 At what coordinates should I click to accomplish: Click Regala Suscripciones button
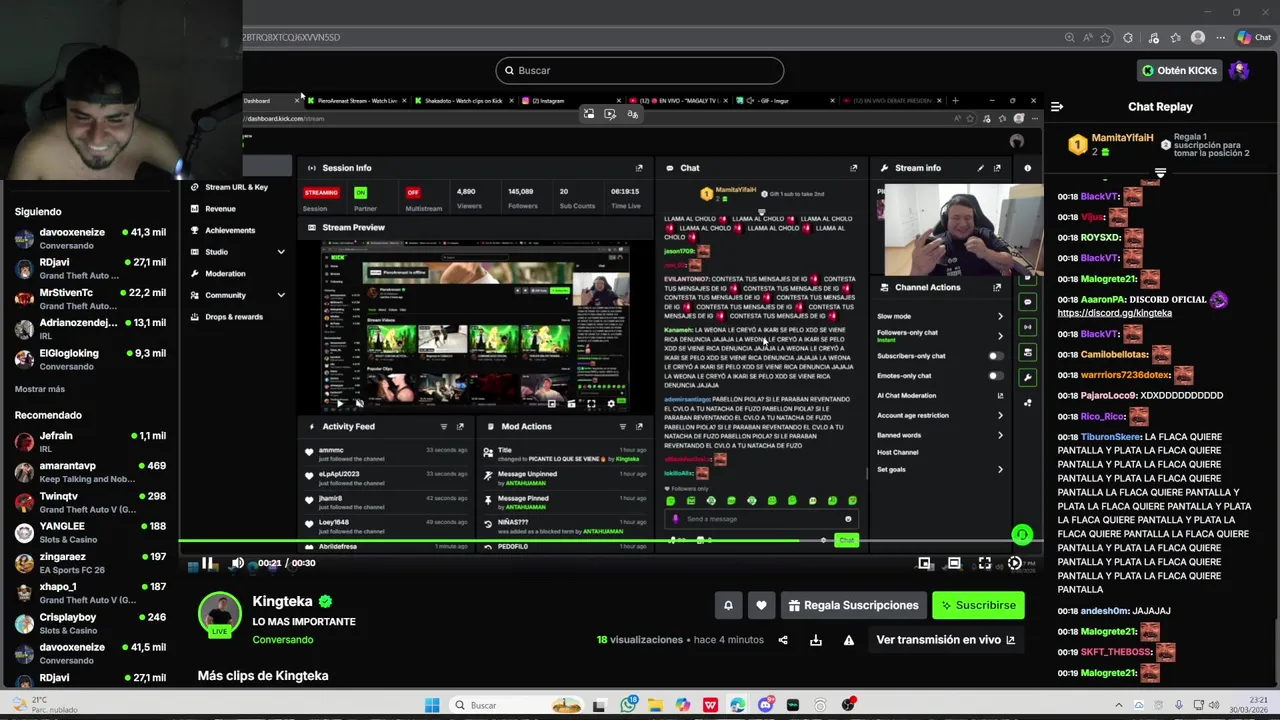(x=853, y=605)
